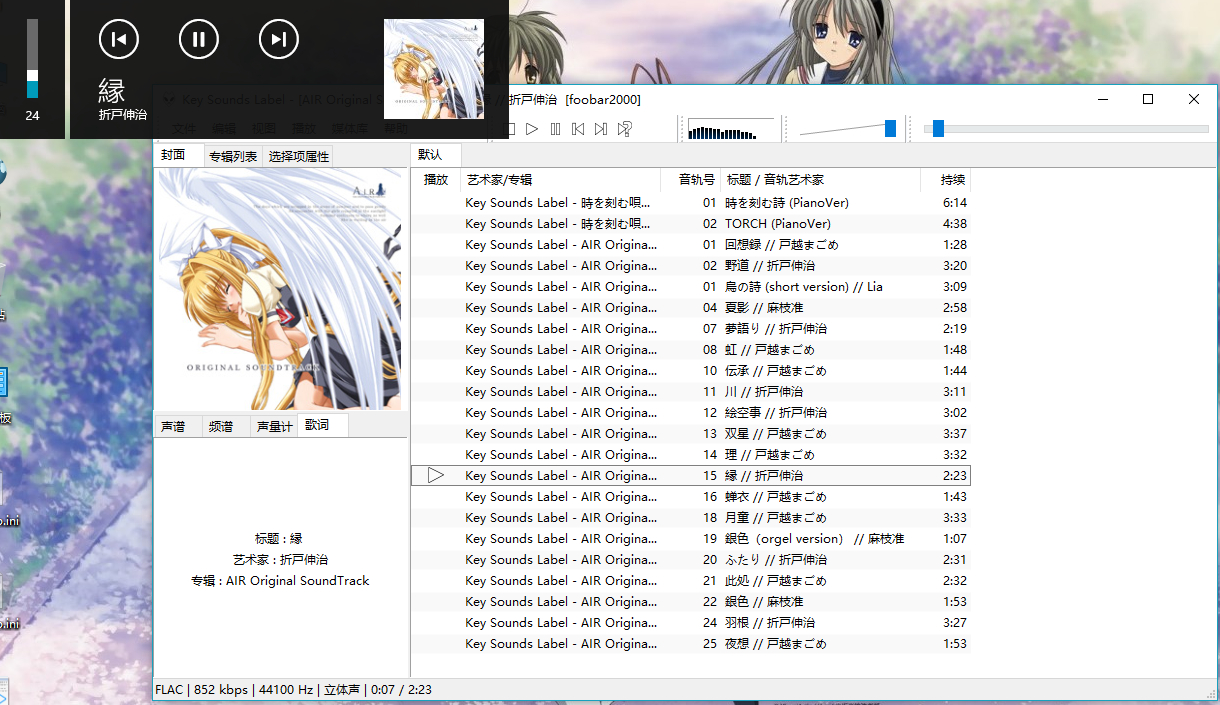Screen dimensions: 1220x705
Task: Open the 声量计 tab
Action: coord(274,426)
